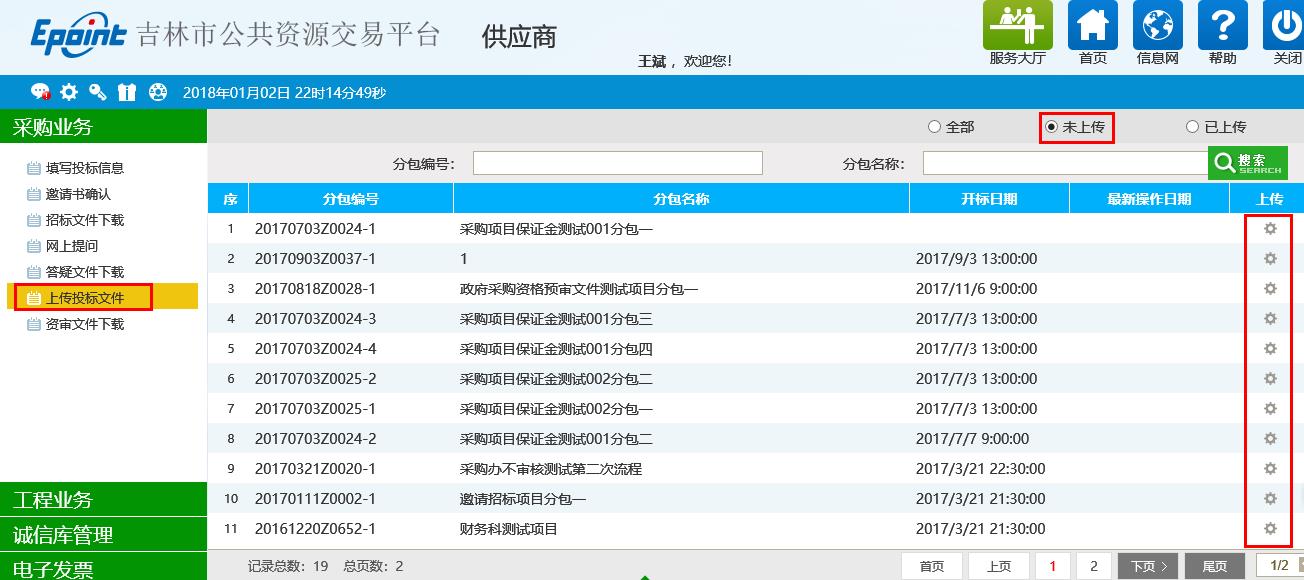The height and width of the screenshot is (580, 1304).
Task: Click the 分包编号 input field
Action: [x=617, y=161]
